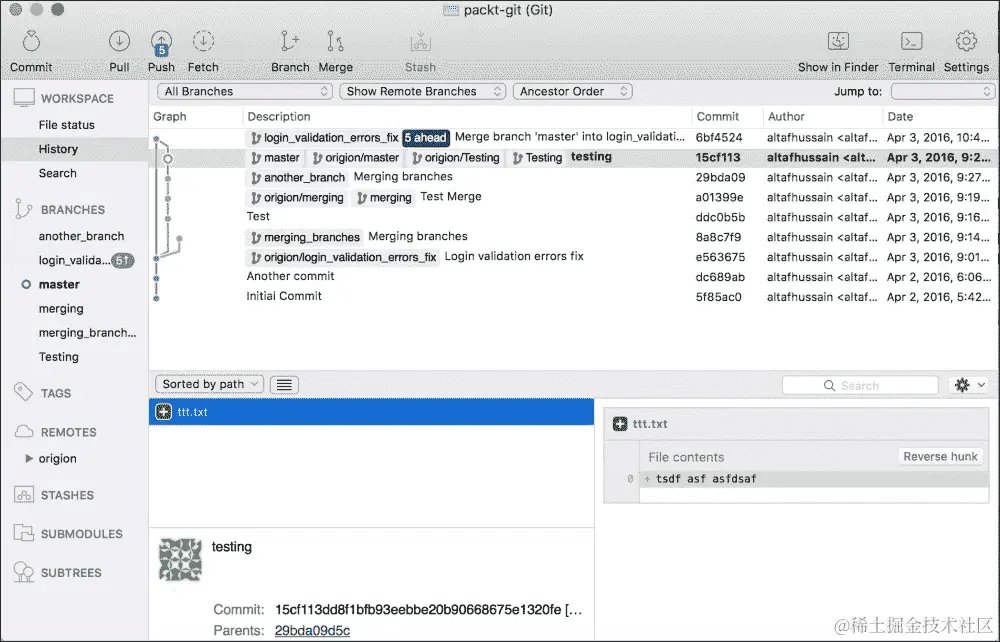
Task: Select commit 8a8c7f9 Merging branches
Action: 574,237
